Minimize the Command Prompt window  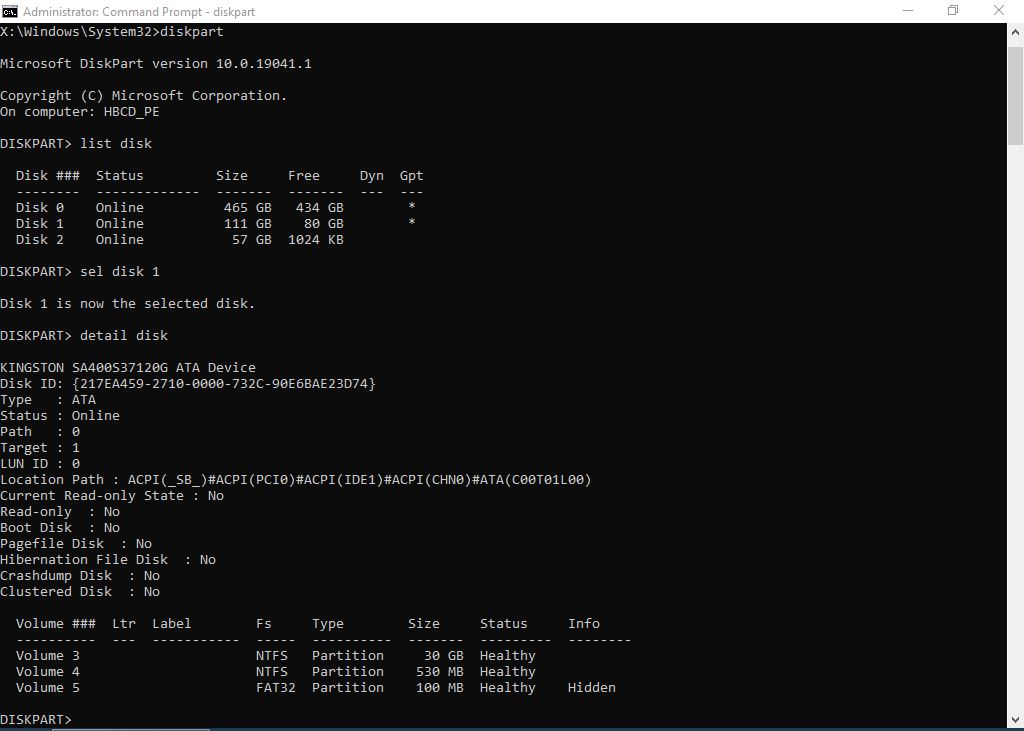[x=907, y=11]
